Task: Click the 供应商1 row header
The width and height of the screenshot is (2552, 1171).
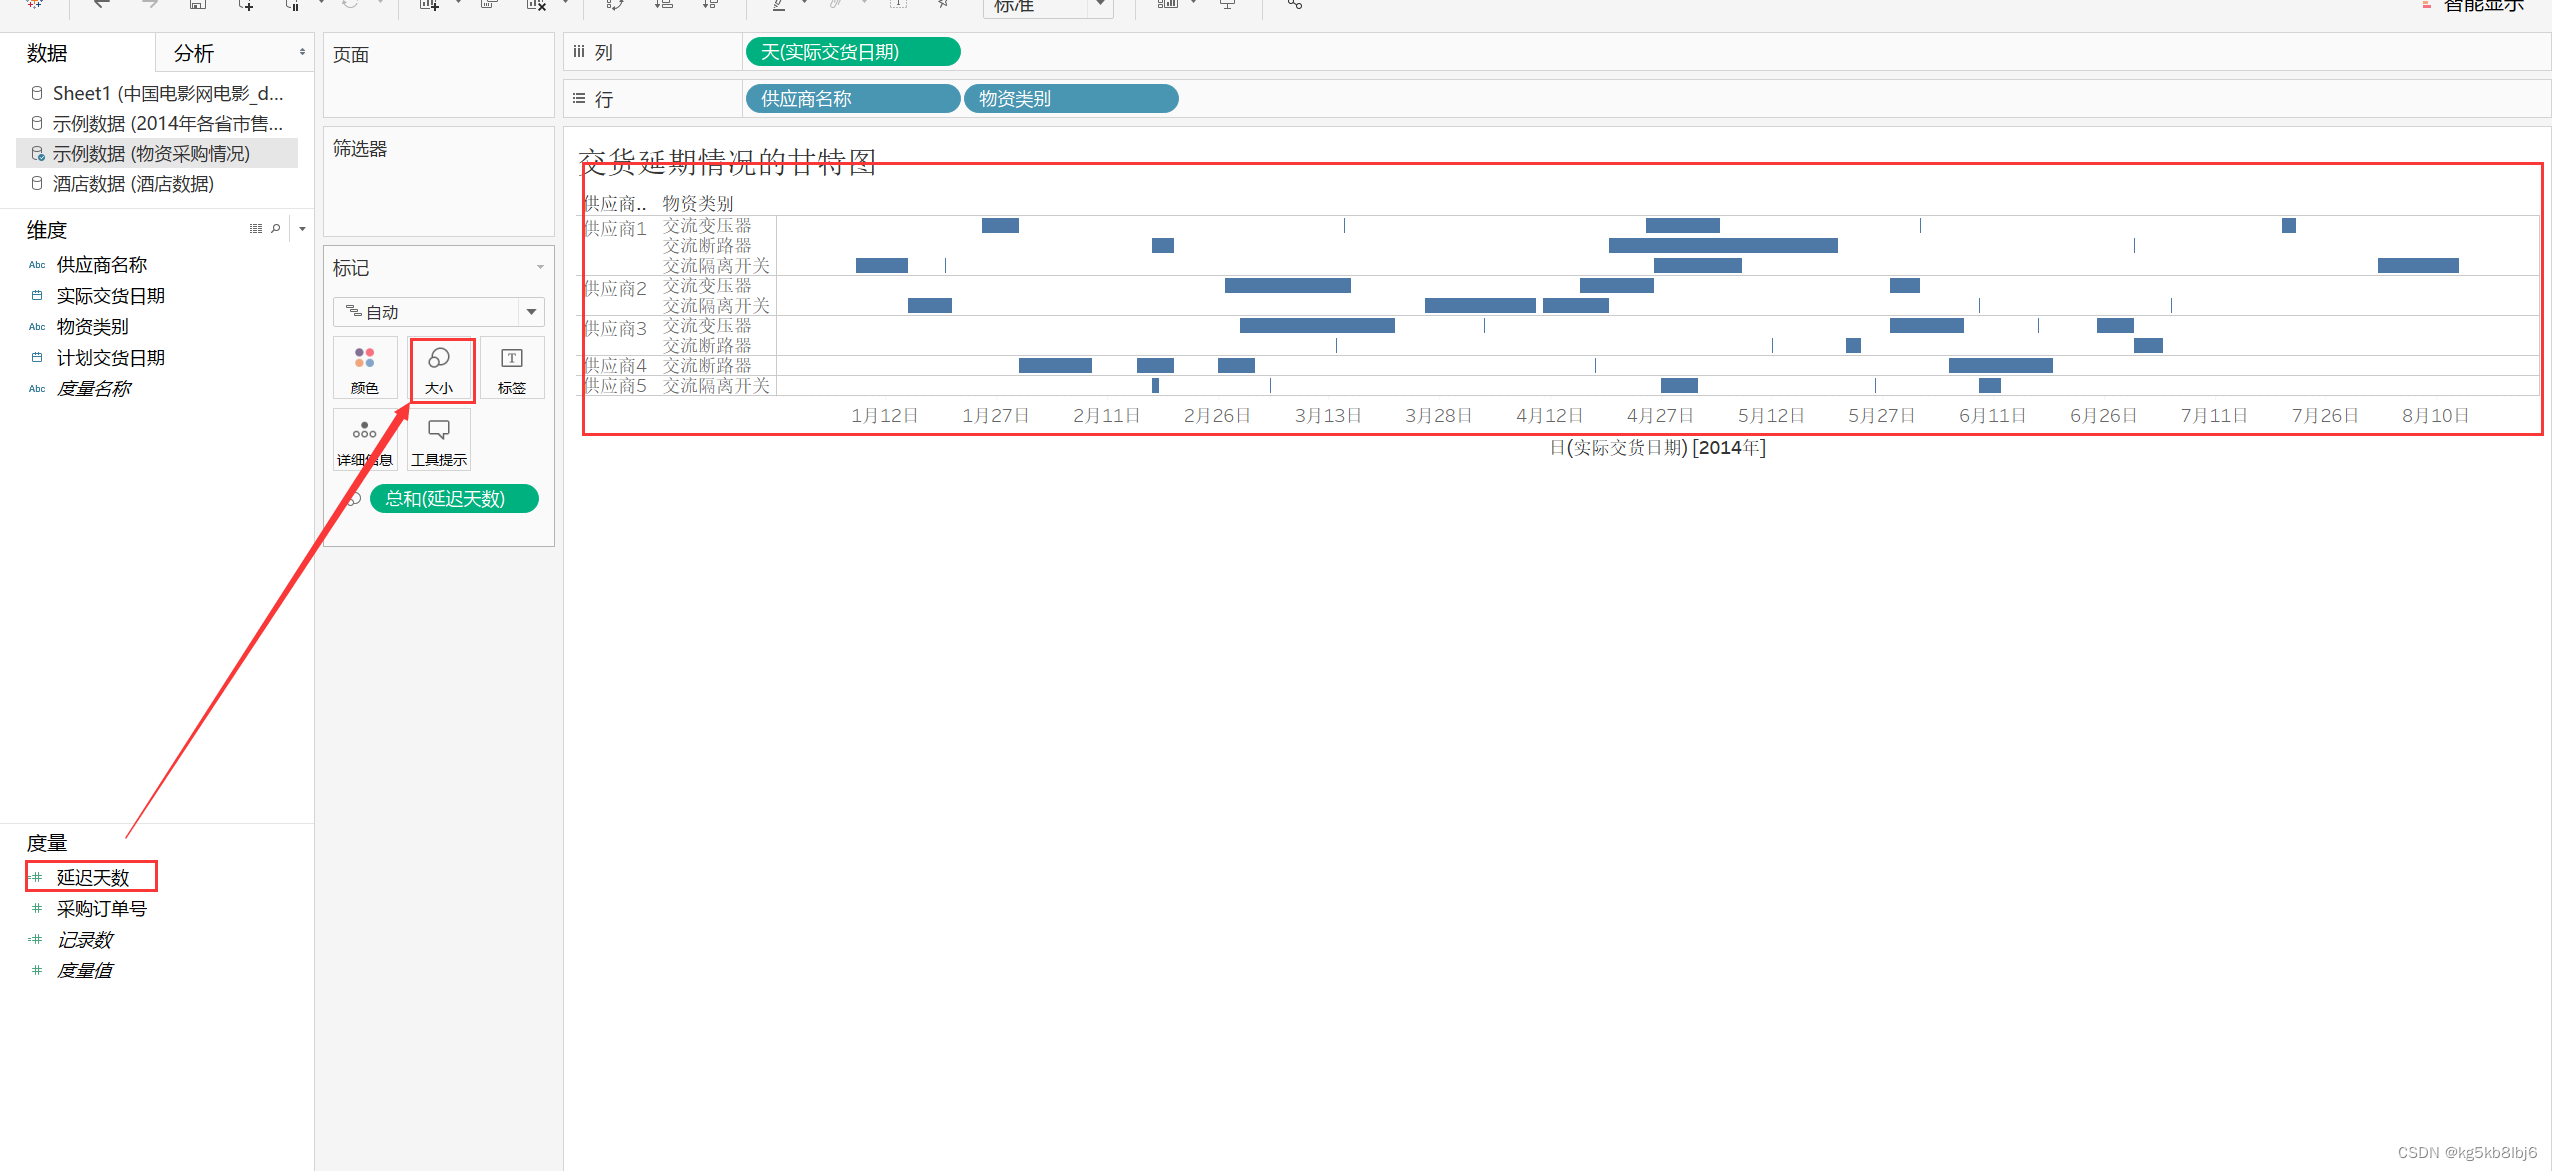Action: coord(615,229)
